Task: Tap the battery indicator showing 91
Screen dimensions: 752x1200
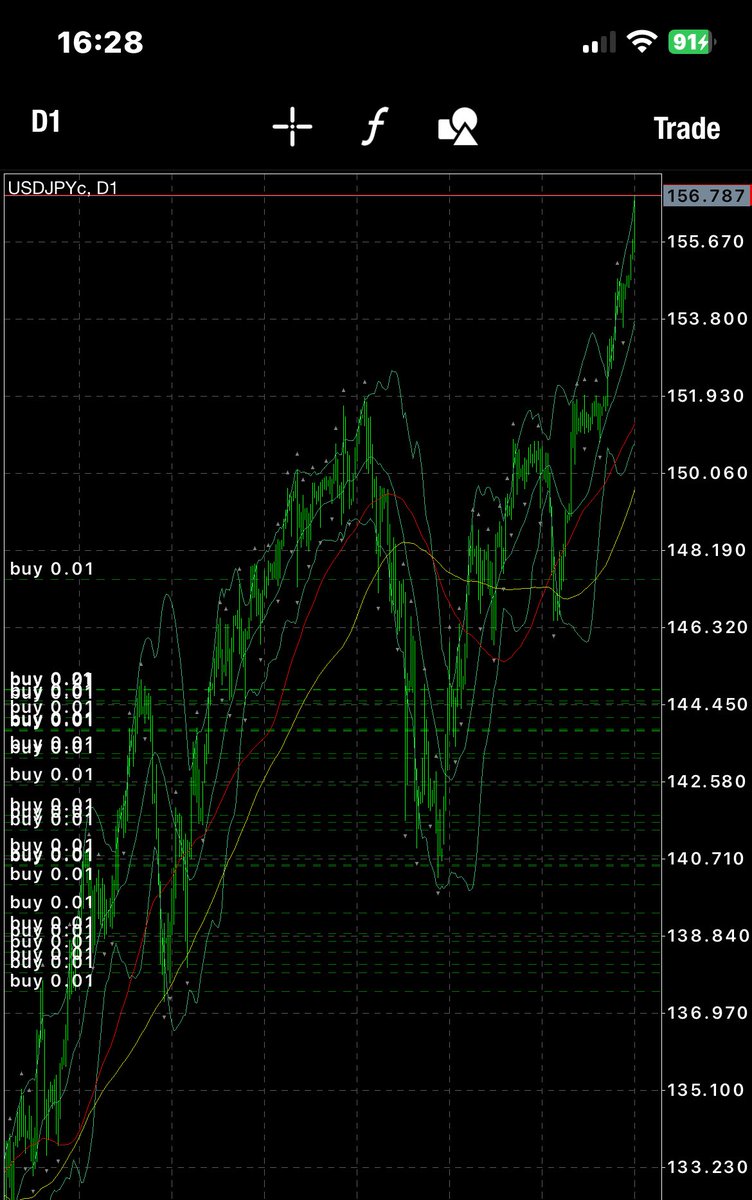Action: click(691, 42)
